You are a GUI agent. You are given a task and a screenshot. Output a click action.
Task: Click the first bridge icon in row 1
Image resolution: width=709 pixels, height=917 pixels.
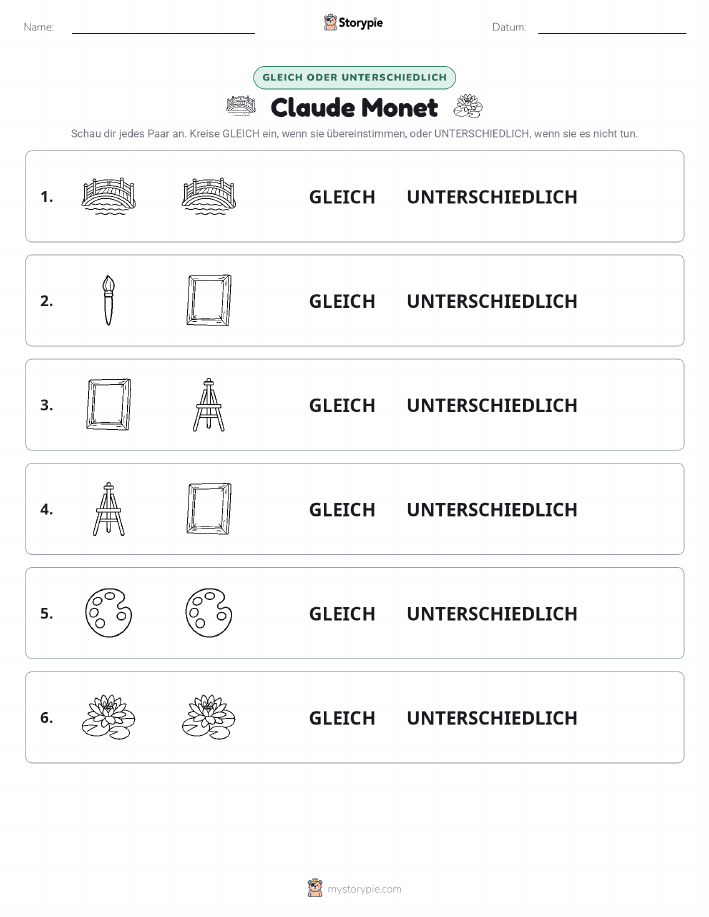click(x=109, y=196)
